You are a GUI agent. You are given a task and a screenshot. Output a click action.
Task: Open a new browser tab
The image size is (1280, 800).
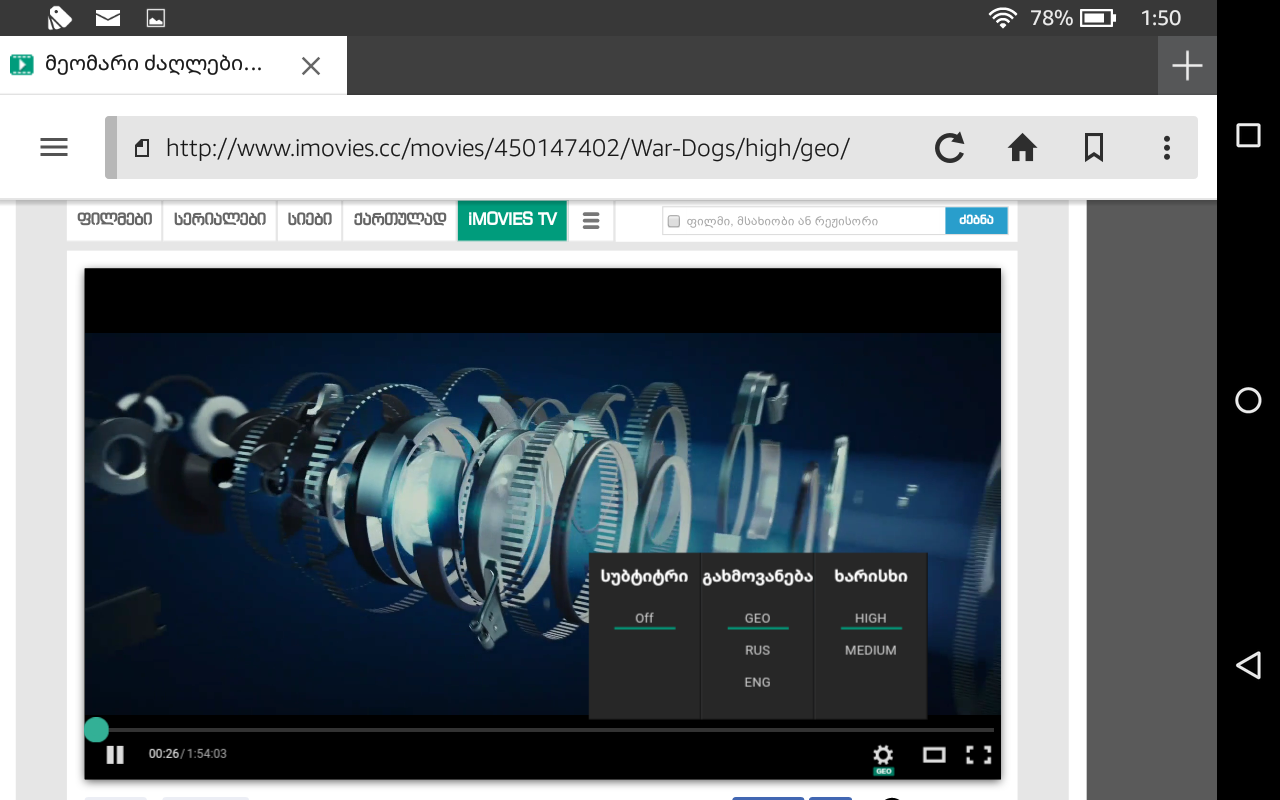click(x=1187, y=66)
